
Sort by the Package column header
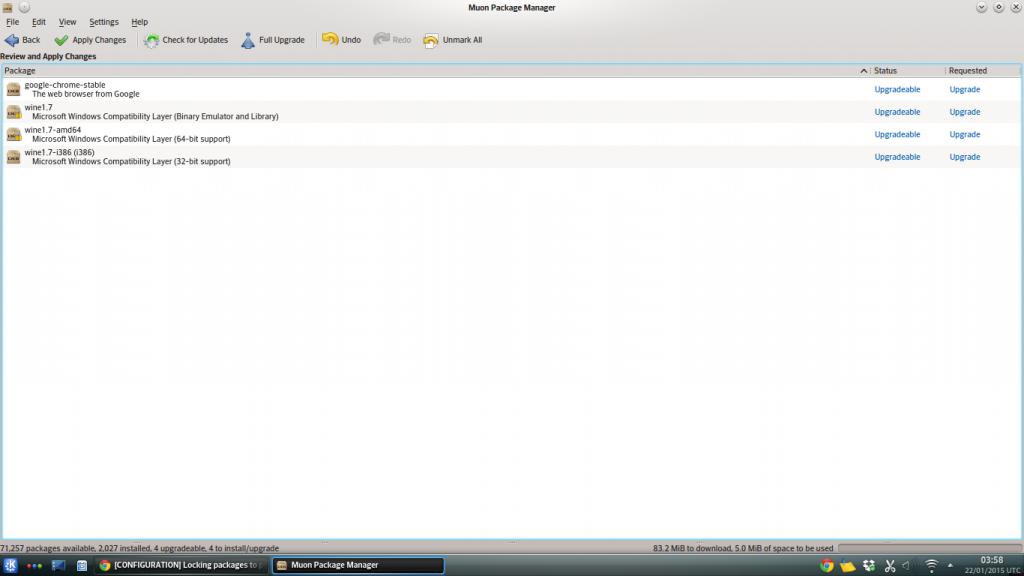pyautogui.click(x=430, y=71)
